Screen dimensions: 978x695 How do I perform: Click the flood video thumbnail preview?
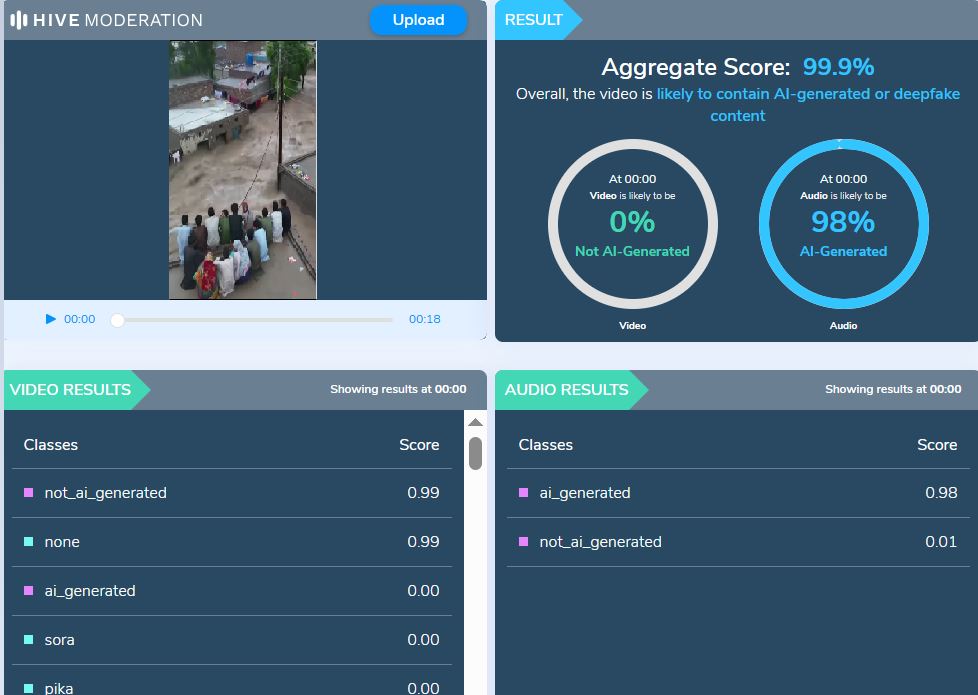pos(242,170)
